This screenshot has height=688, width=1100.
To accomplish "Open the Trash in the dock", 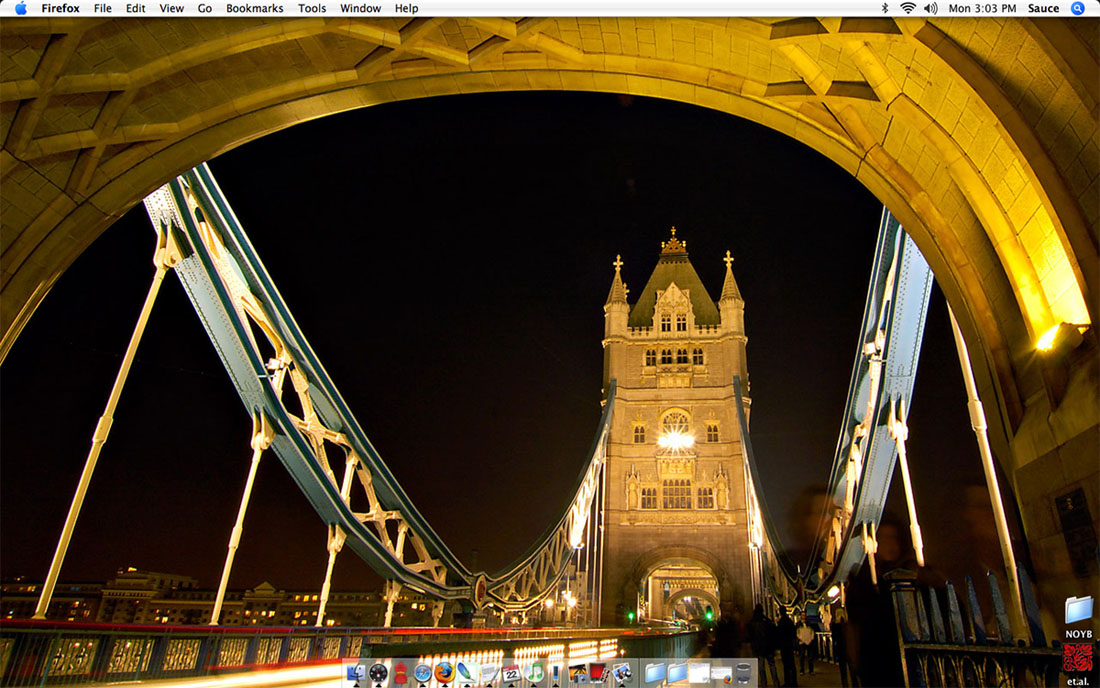I will pyautogui.click(x=744, y=674).
